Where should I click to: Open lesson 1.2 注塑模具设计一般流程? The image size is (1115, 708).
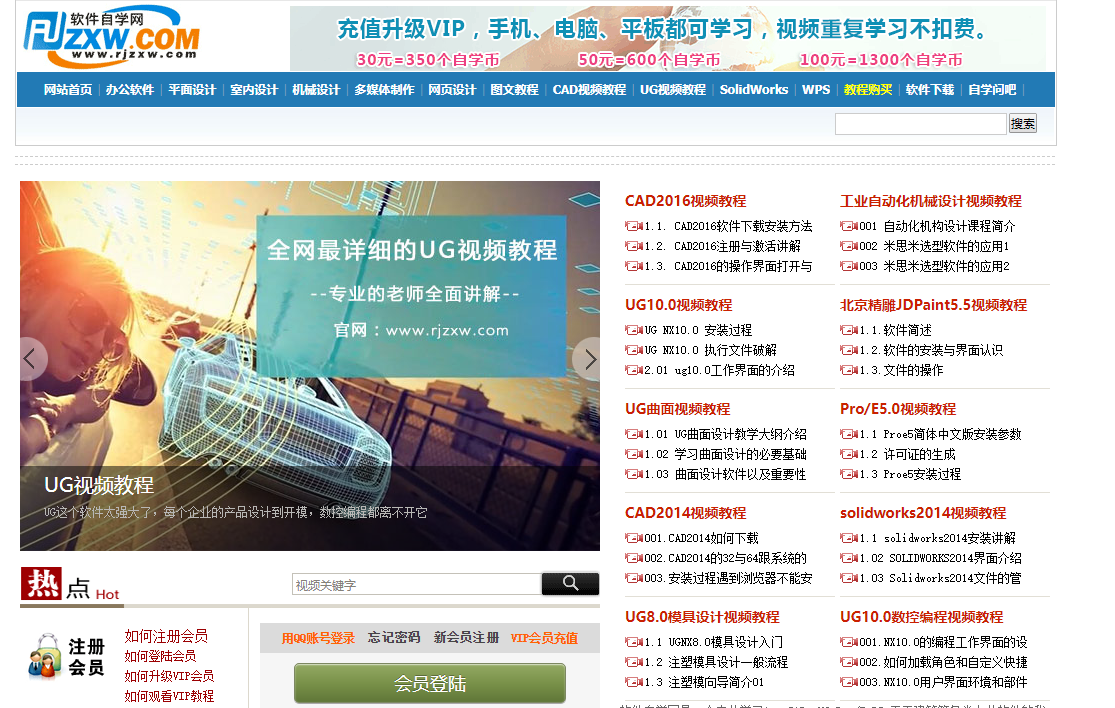(716, 662)
